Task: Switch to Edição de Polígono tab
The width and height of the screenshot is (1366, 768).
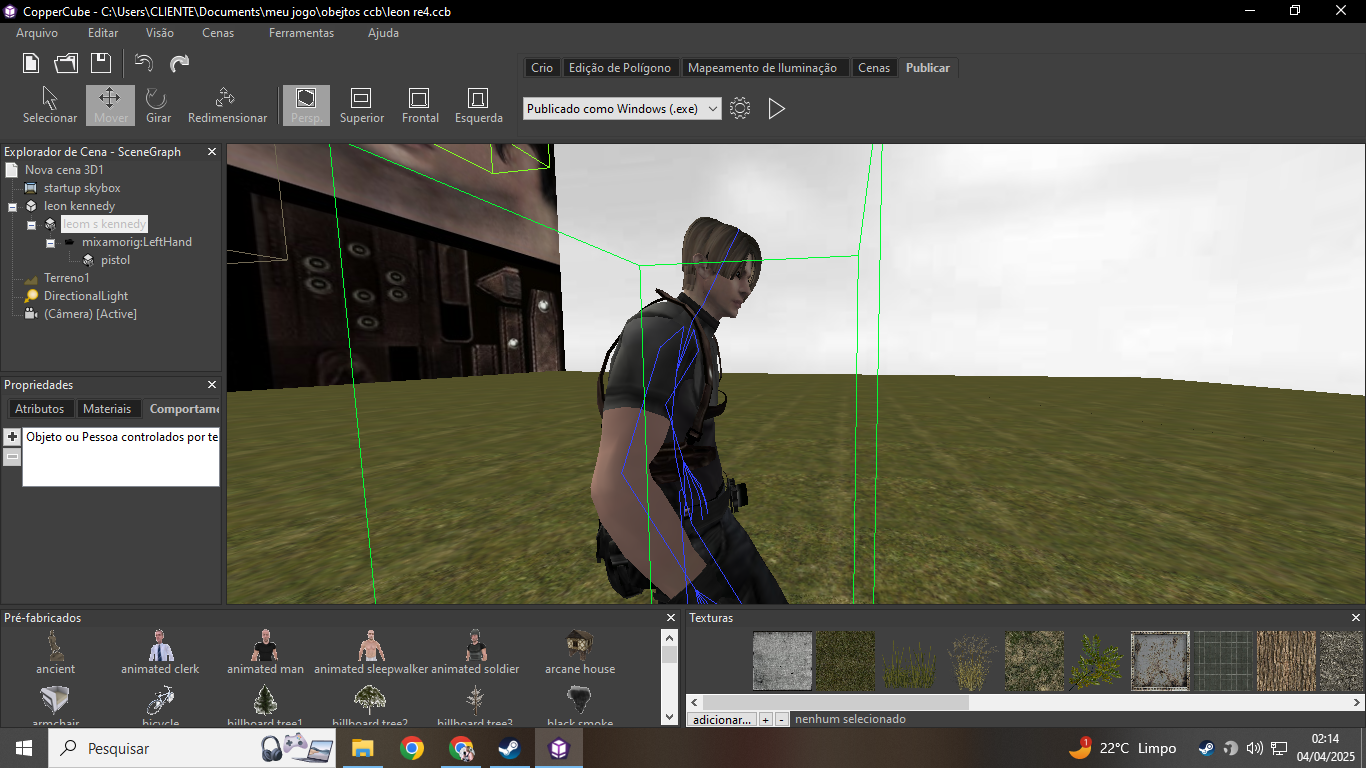Action: pyautogui.click(x=619, y=68)
